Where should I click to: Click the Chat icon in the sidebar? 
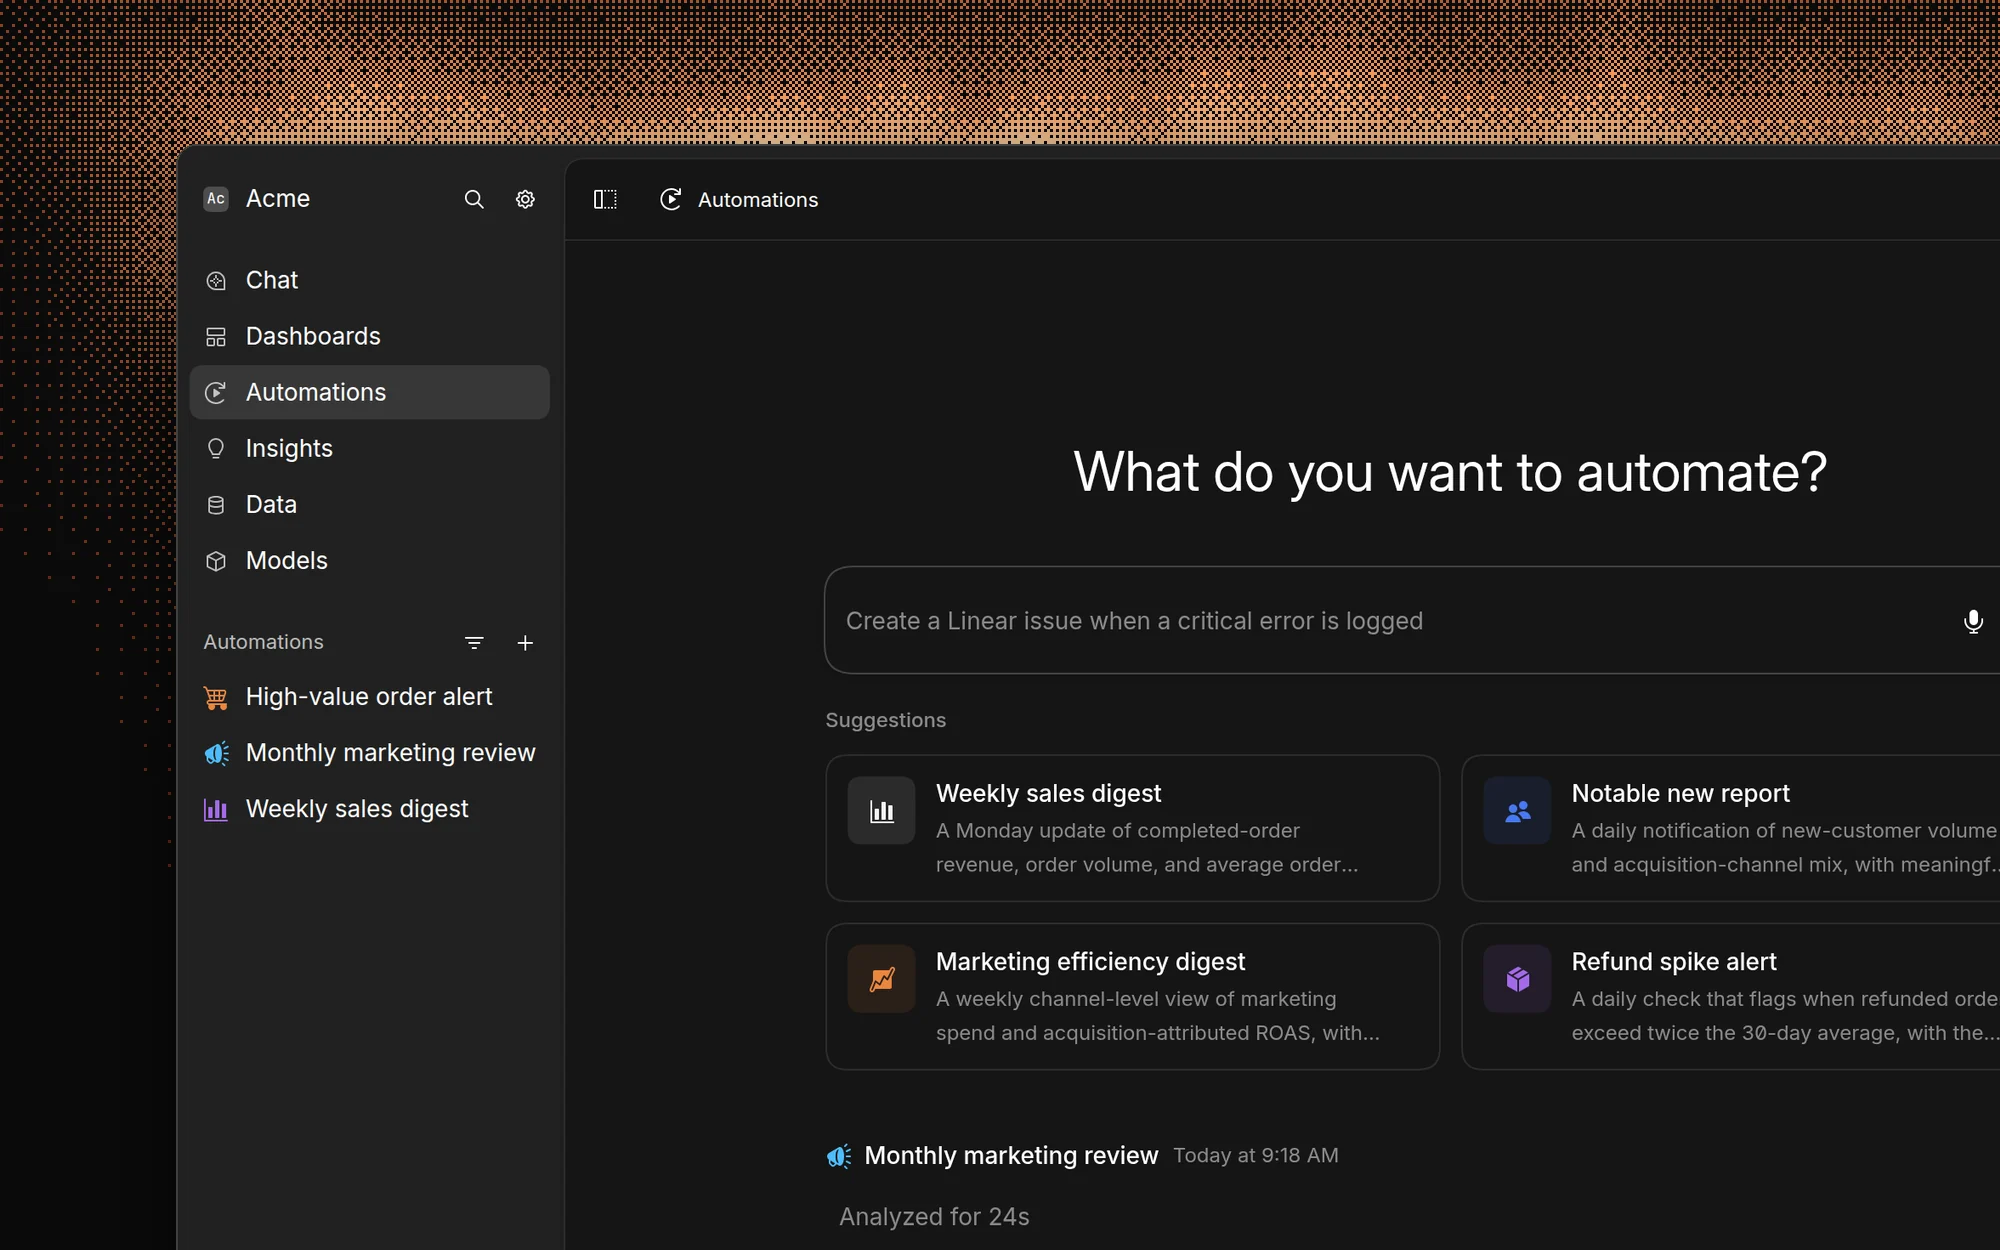click(216, 281)
